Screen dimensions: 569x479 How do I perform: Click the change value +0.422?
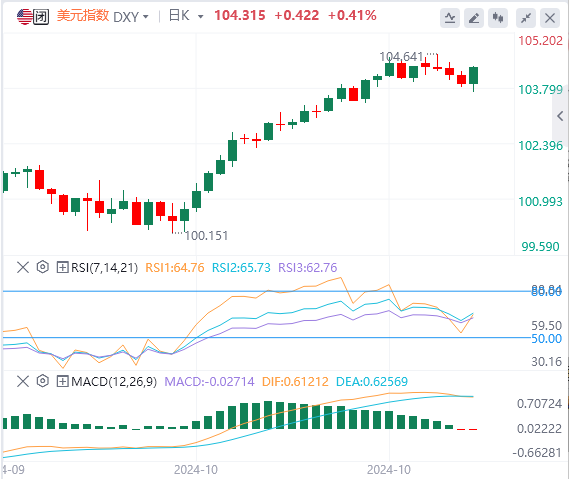[297, 16]
